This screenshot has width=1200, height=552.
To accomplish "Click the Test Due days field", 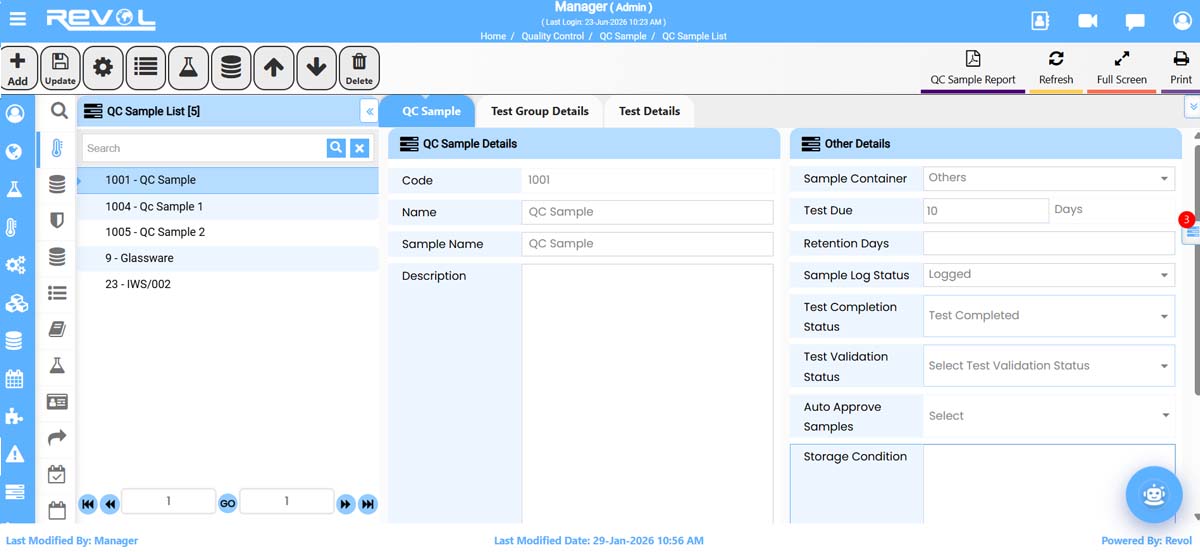I will click(x=985, y=210).
